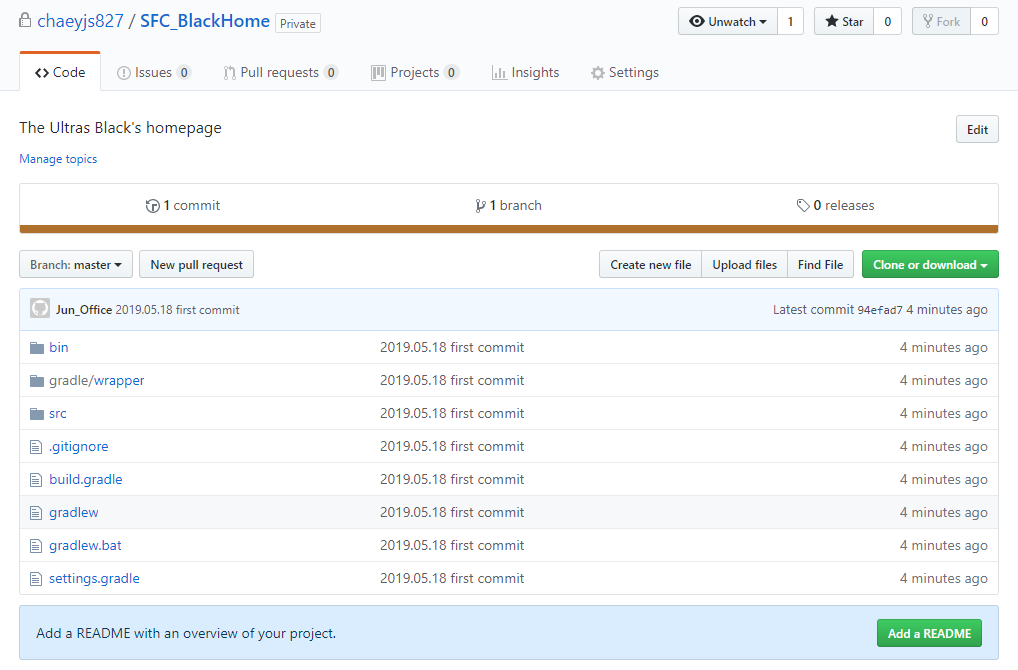Edit the repository description
The width and height of the screenshot is (1018, 670).
tap(977, 129)
